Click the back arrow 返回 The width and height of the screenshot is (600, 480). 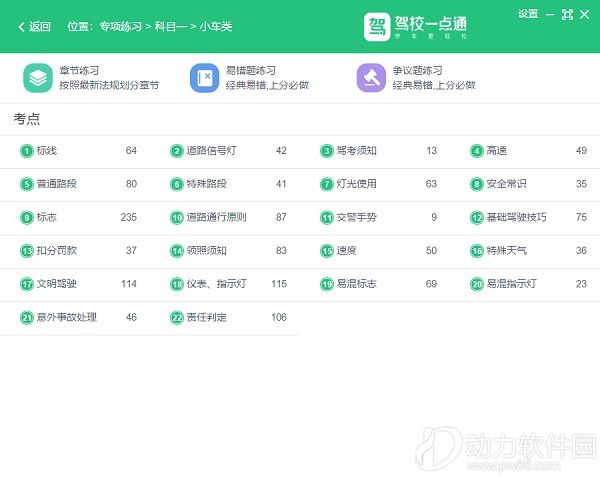pos(34,26)
